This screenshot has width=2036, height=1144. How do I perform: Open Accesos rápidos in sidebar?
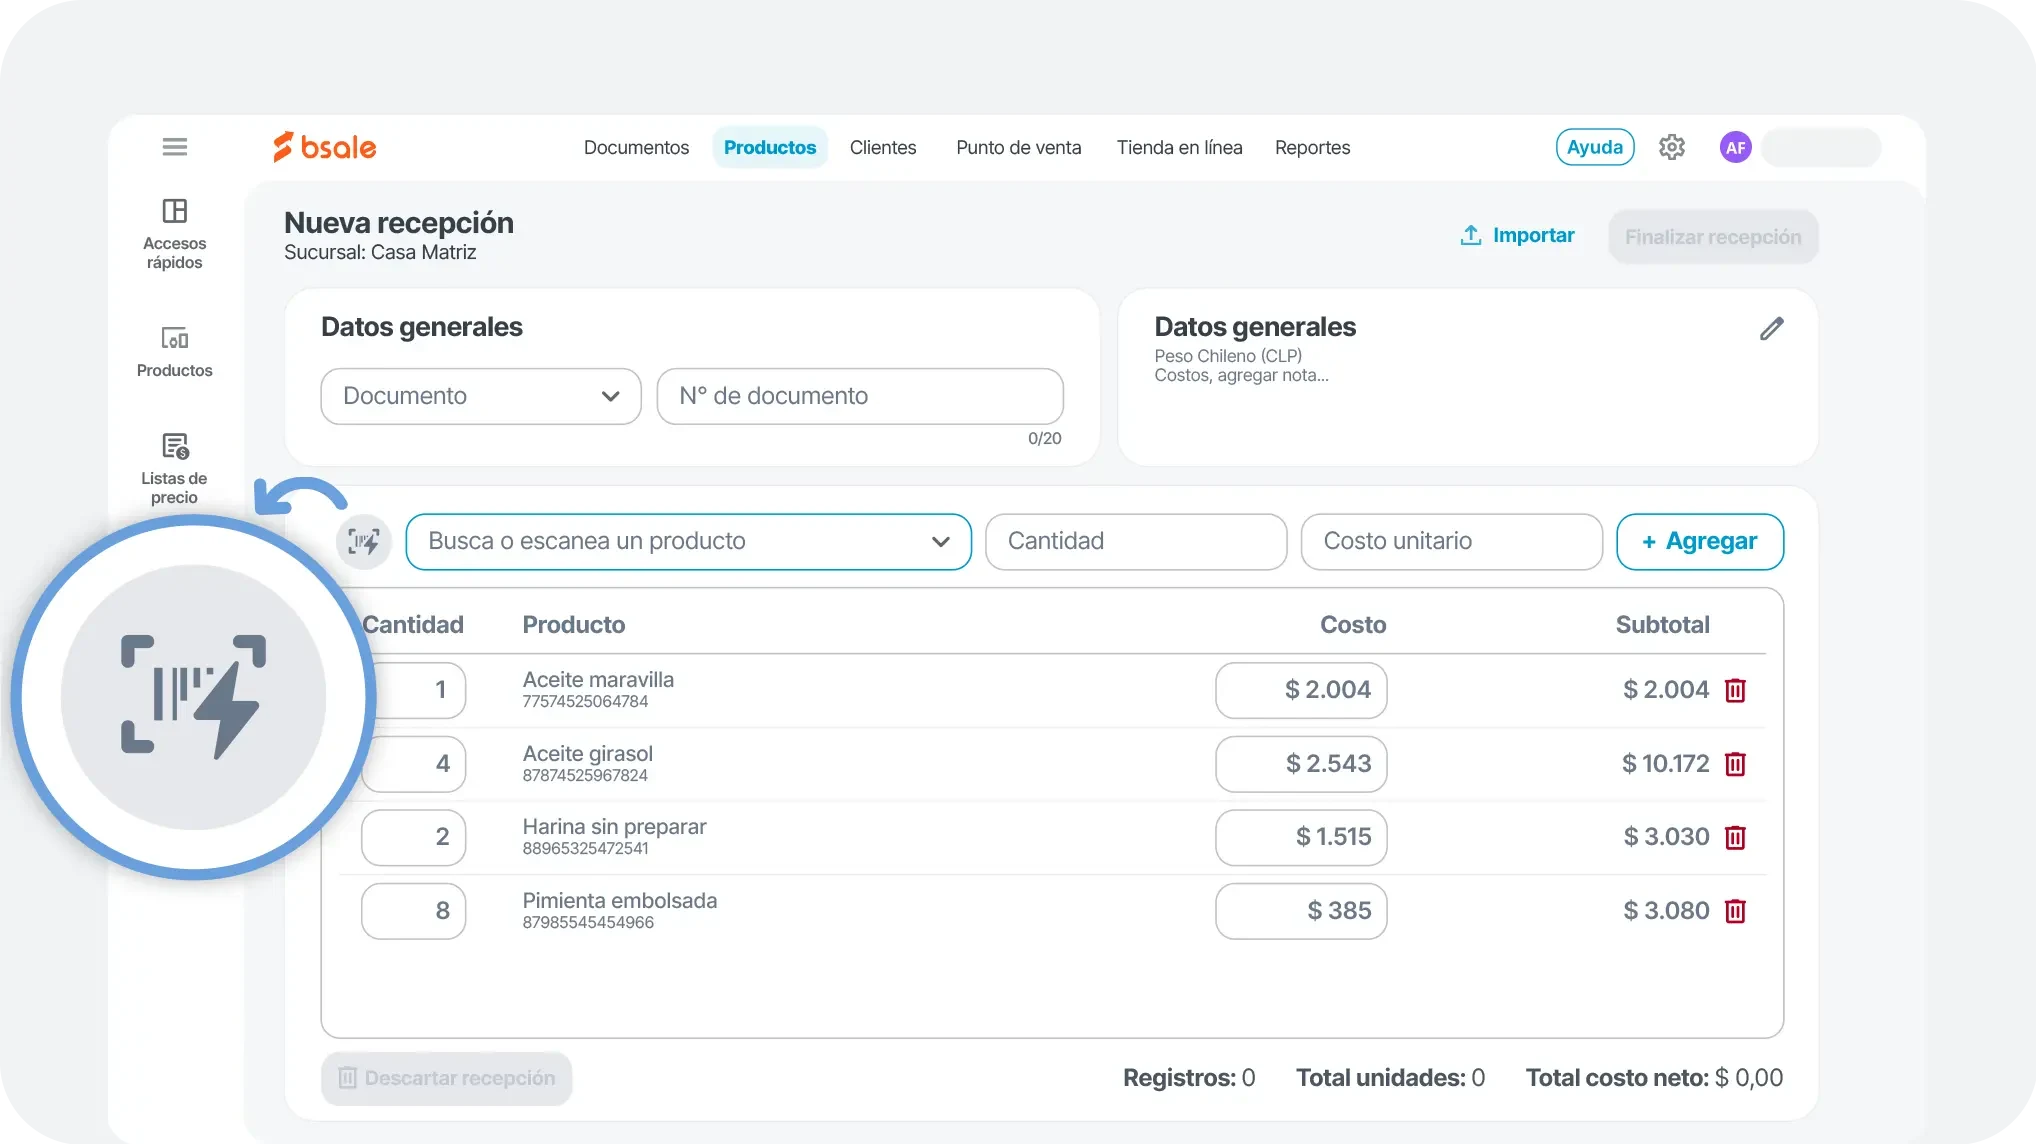(x=174, y=234)
